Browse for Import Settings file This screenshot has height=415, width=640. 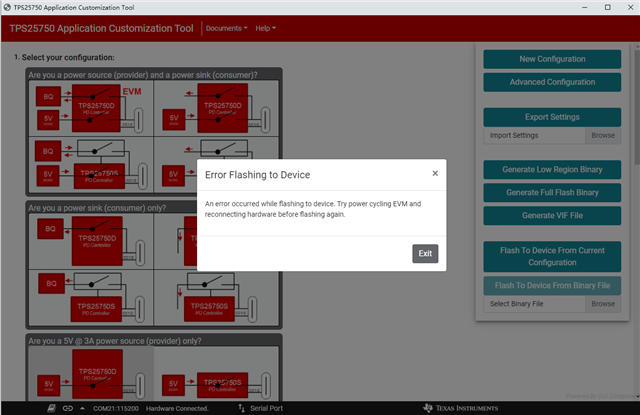[603, 135]
